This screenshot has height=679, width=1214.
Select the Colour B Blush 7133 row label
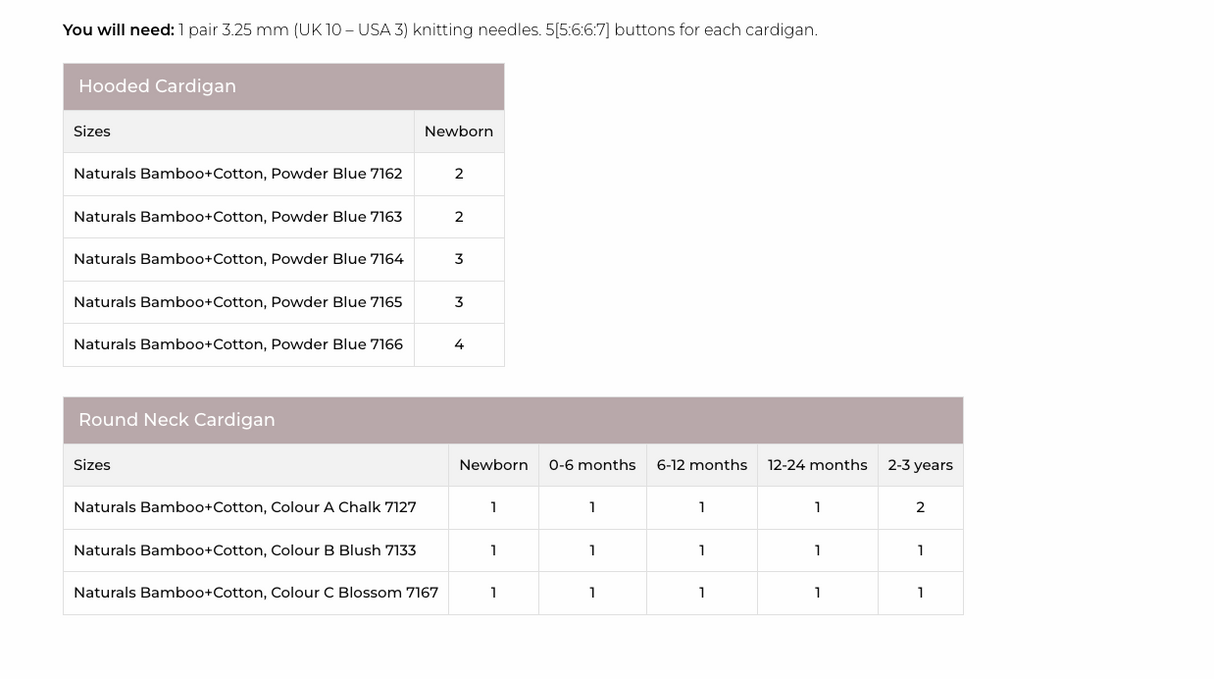tap(245, 550)
